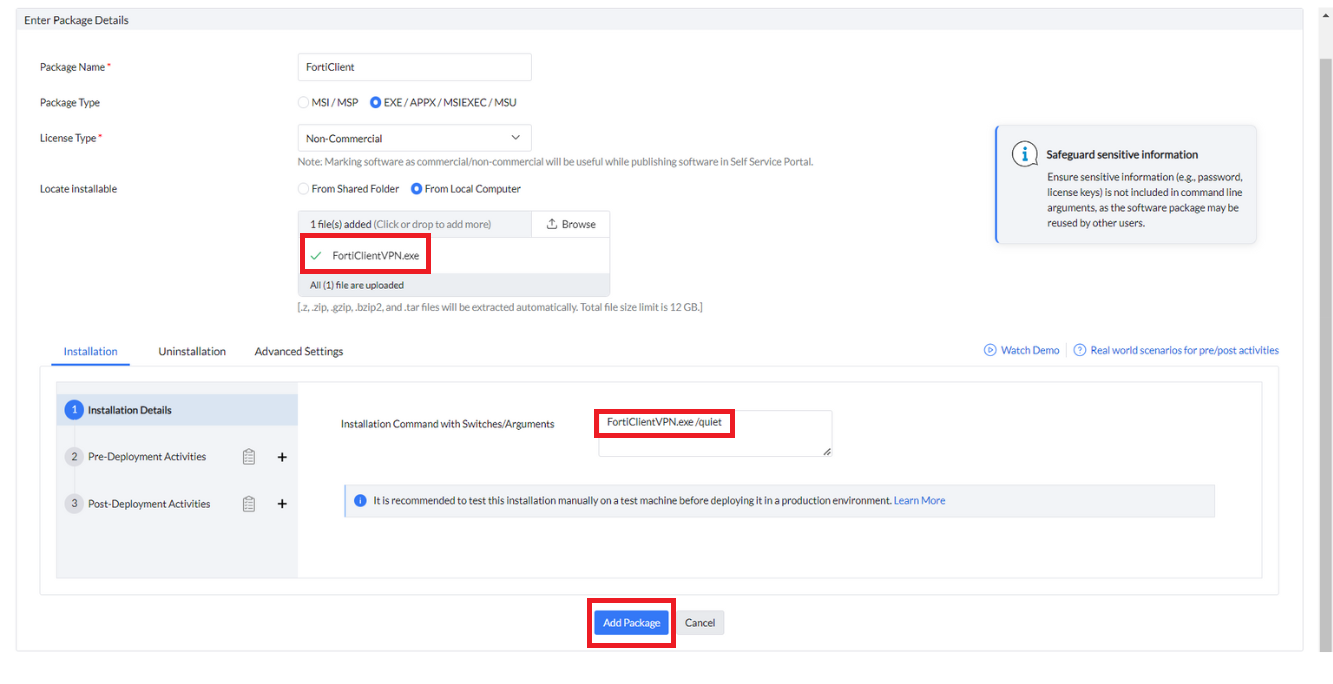The height and width of the screenshot is (684, 1333).
Task: Click the file drop area to add more
Action: point(414,224)
